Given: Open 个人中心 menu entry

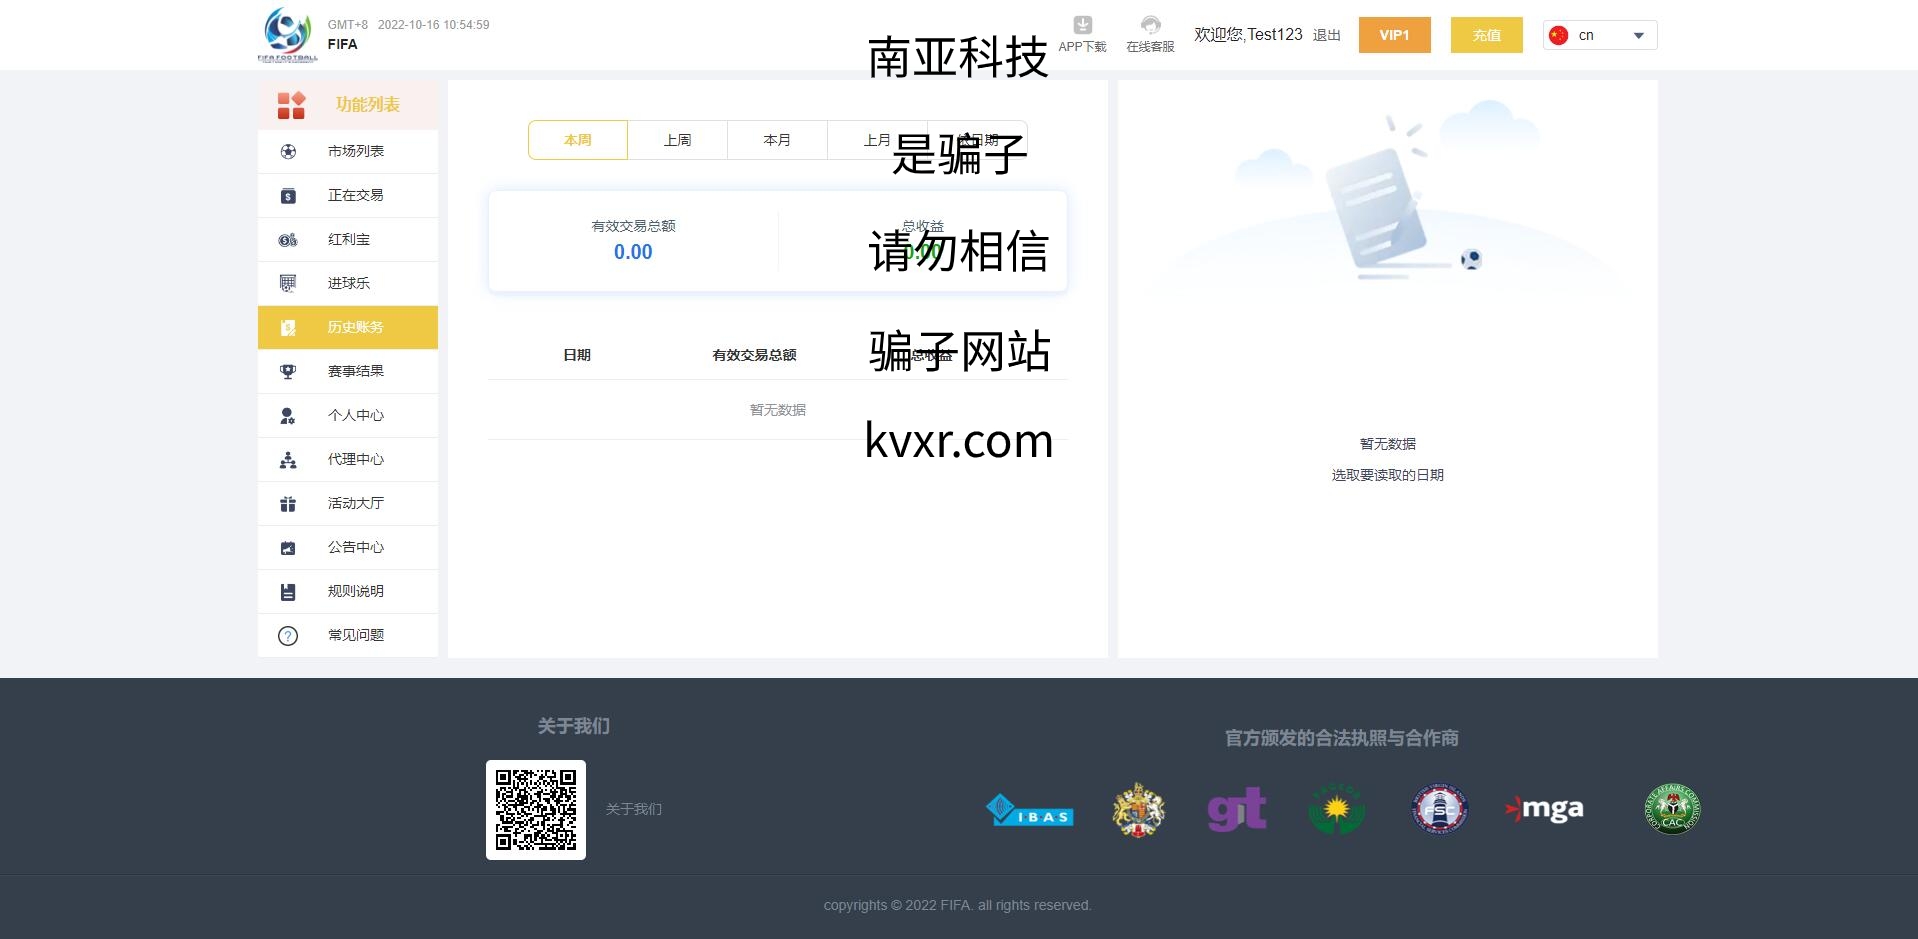Looking at the screenshot, I should [348, 415].
